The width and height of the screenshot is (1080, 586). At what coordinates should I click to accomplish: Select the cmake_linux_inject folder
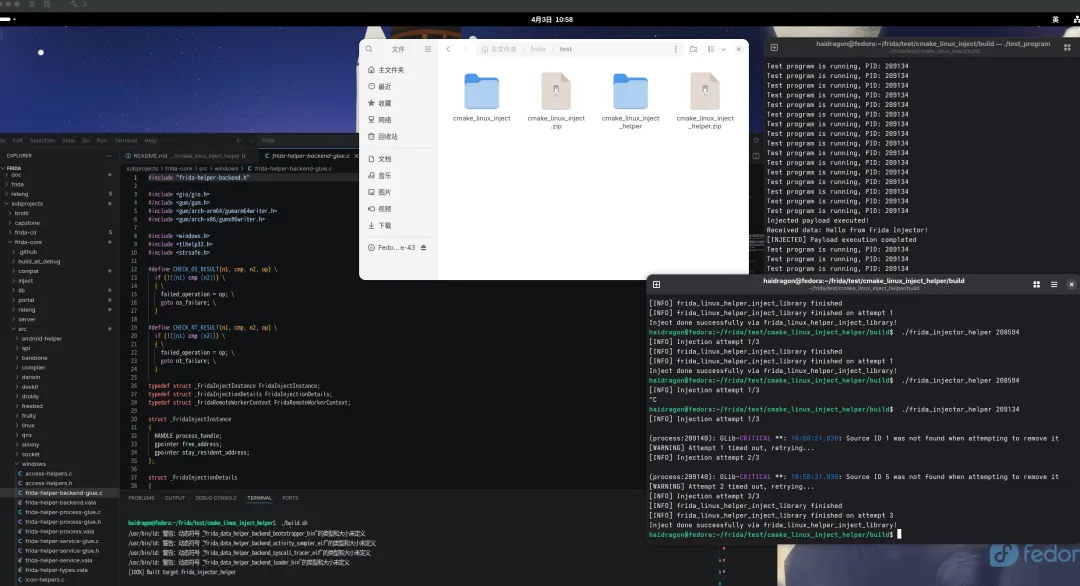click(x=481, y=98)
